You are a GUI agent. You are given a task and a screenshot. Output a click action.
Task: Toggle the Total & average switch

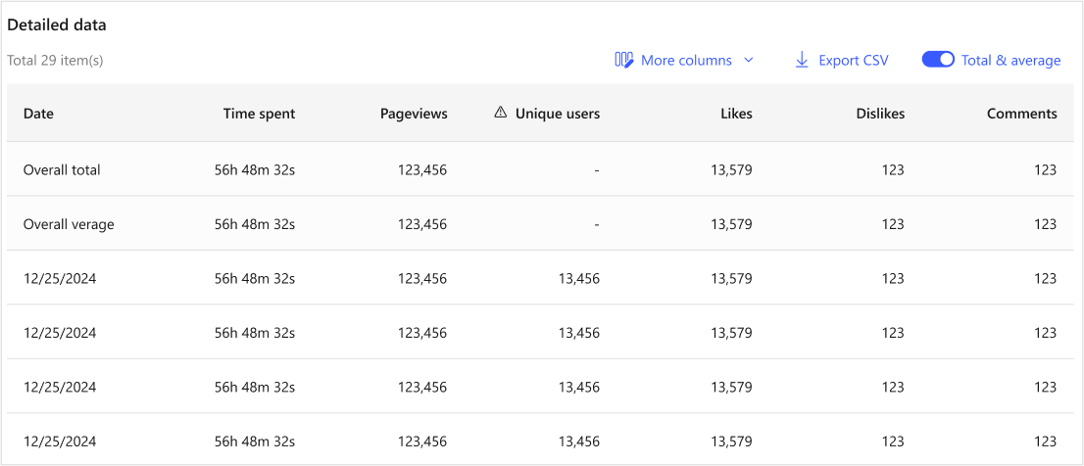[938, 60]
